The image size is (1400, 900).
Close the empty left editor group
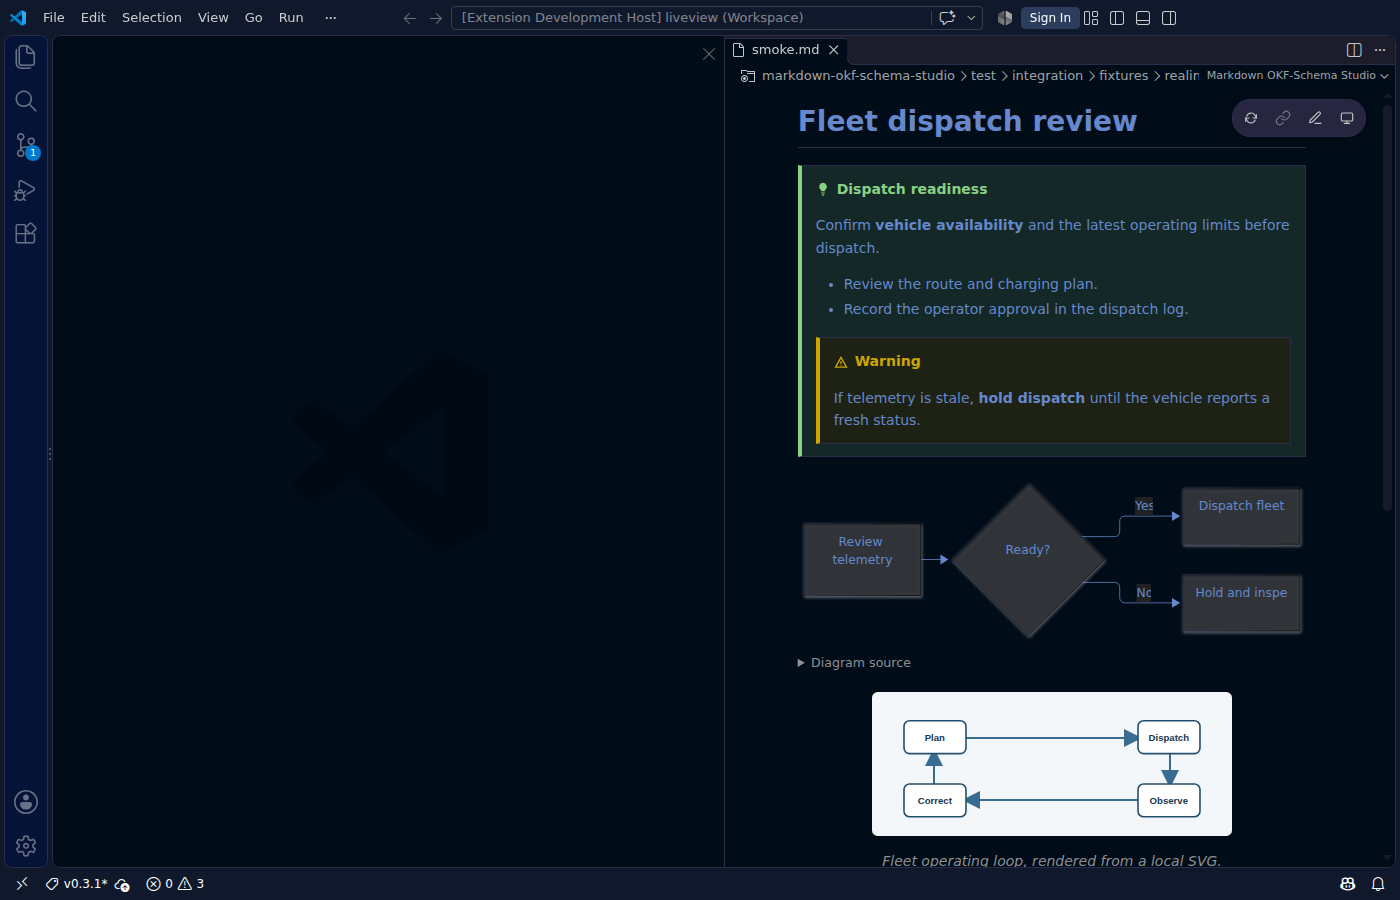(709, 54)
